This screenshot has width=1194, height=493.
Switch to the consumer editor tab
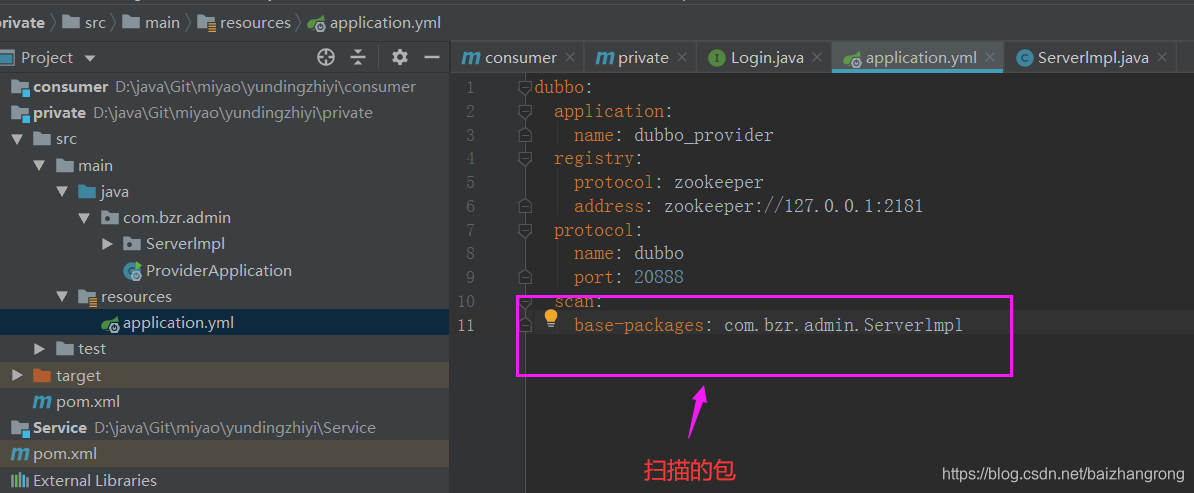point(520,57)
